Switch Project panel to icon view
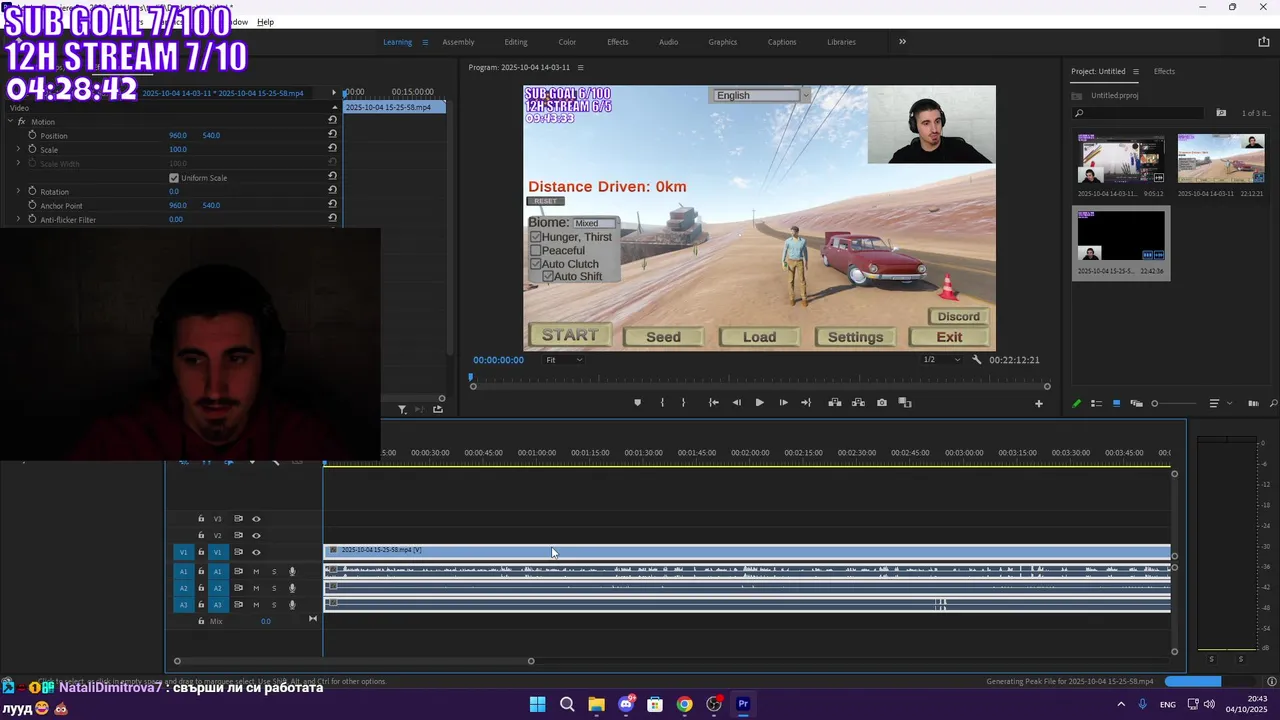The height and width of the screenshot is (720, 1280). pos(1116,404)
